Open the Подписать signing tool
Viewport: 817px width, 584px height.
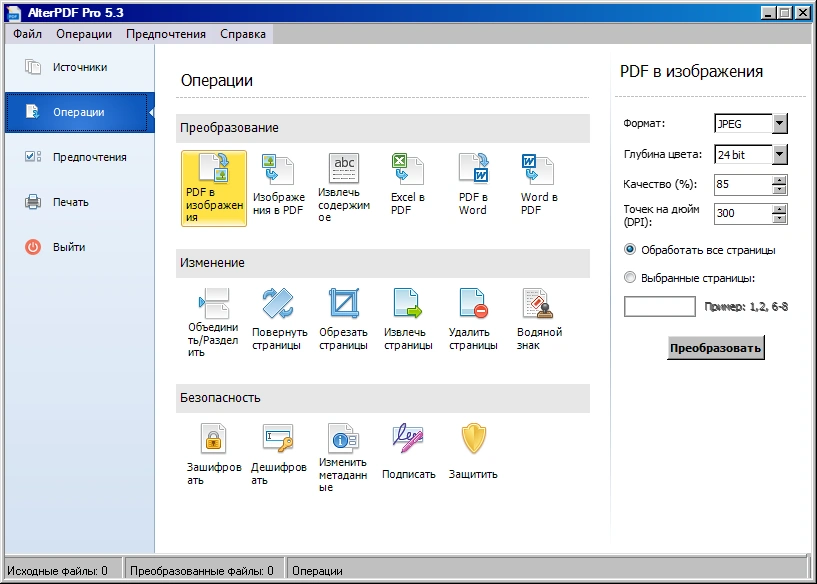click(408, 452)
